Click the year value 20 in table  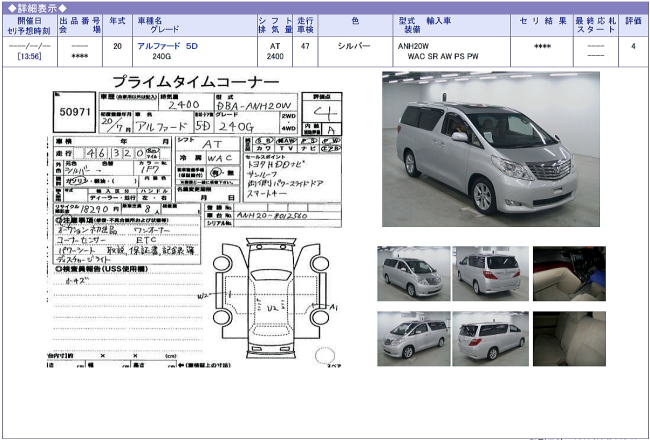(117, 46)
